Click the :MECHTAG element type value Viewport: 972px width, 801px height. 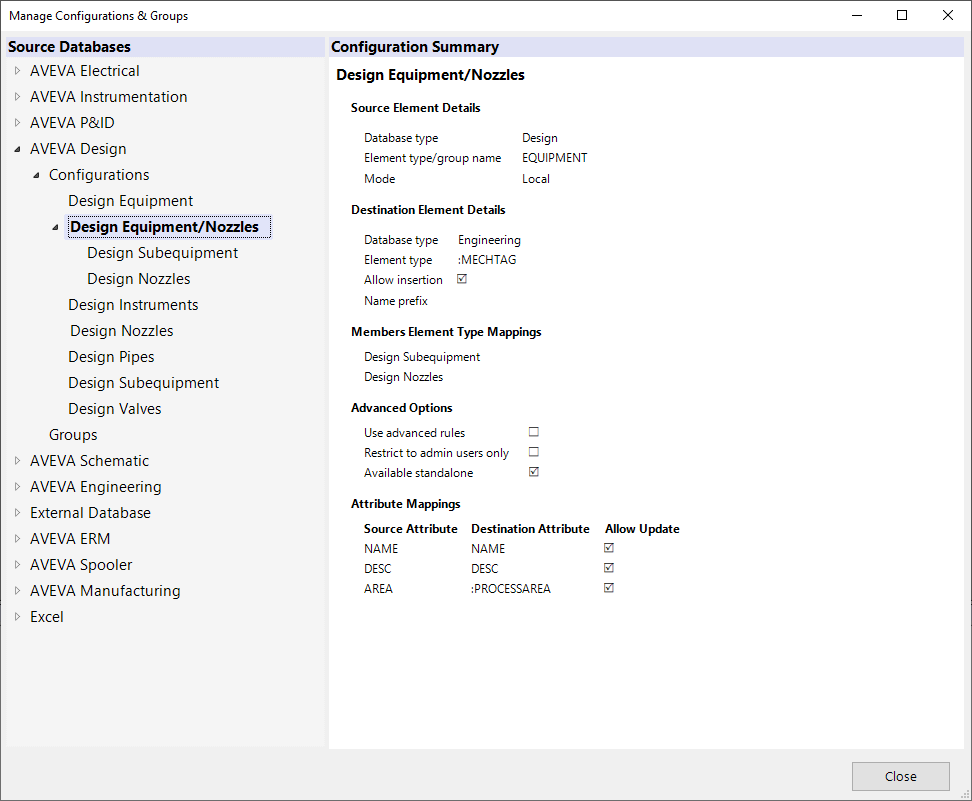coord(487,260)
